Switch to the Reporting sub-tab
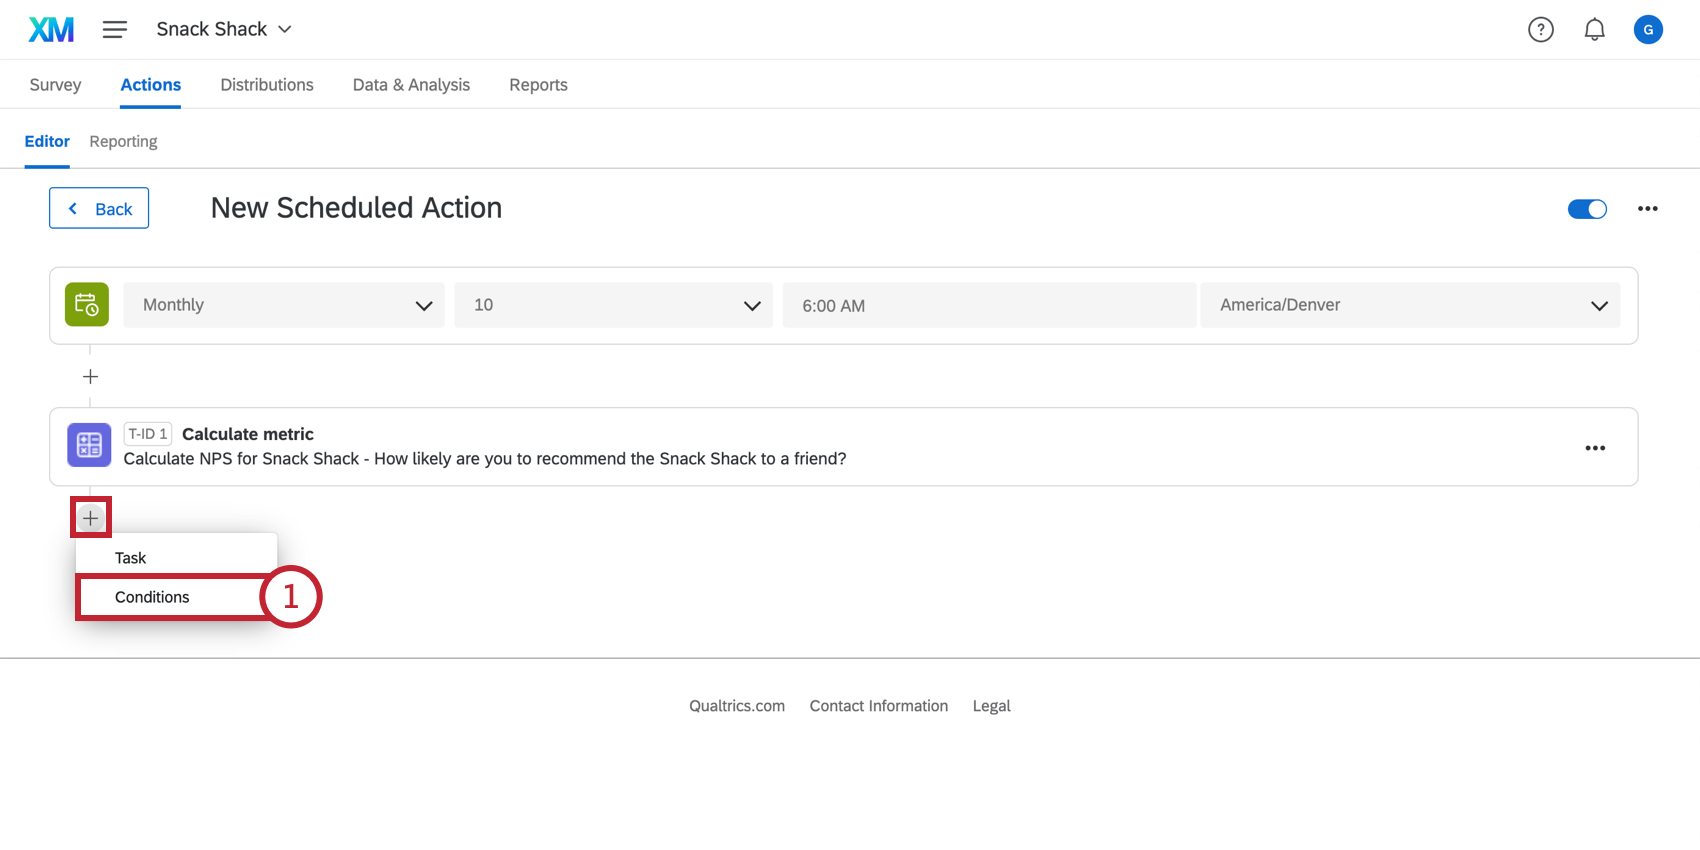Viewport: 1700px width, 850px height. tap(123, 141)
